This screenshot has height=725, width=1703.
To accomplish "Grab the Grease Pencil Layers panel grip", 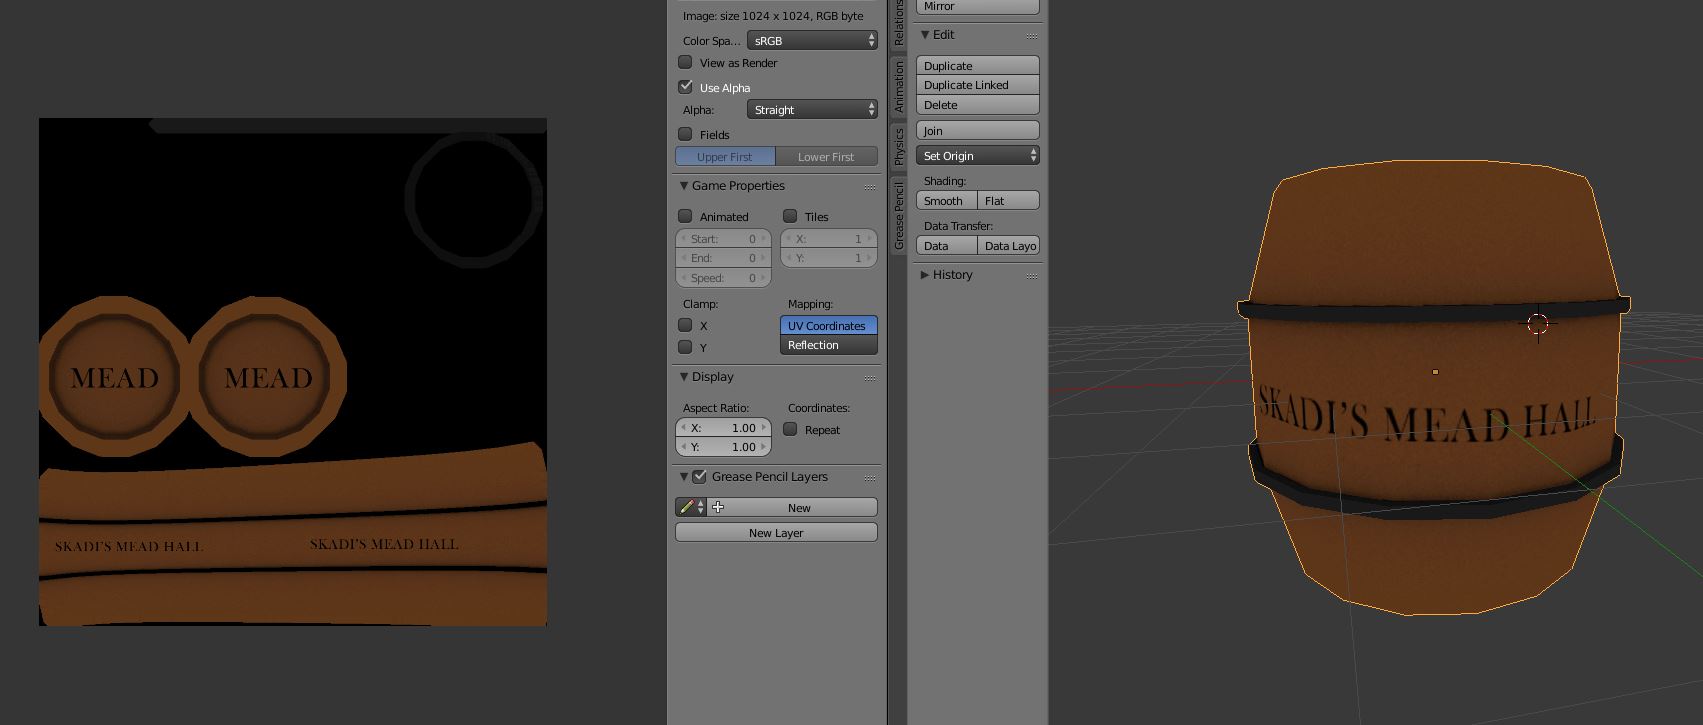I will 870,478.
